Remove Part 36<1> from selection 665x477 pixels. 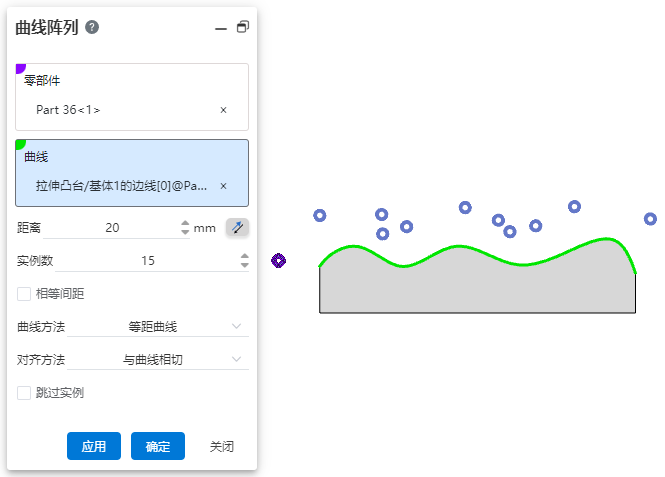pos(223,110)
